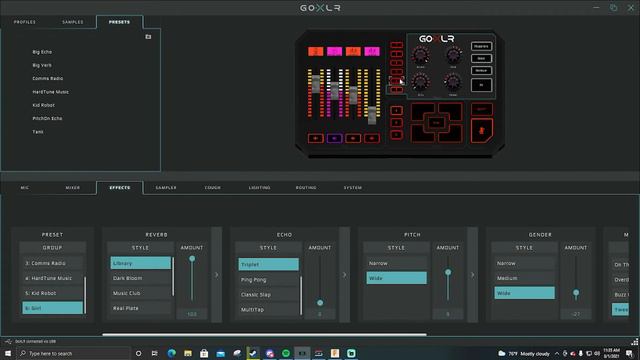Expand the Reverb panel chevron
This screenshot has width=640, height=360.
coord(217,275)
